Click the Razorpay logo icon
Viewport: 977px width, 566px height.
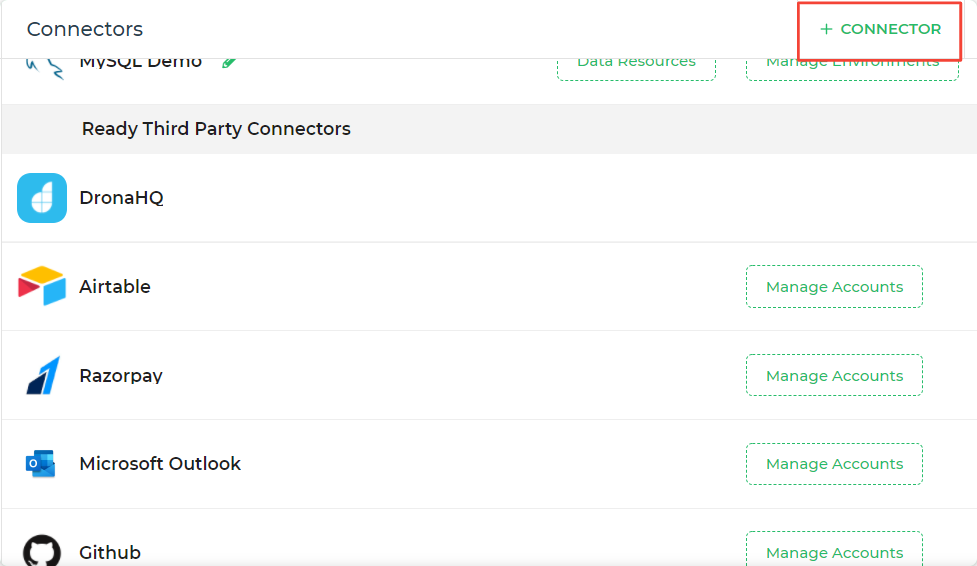coord(42,376)
